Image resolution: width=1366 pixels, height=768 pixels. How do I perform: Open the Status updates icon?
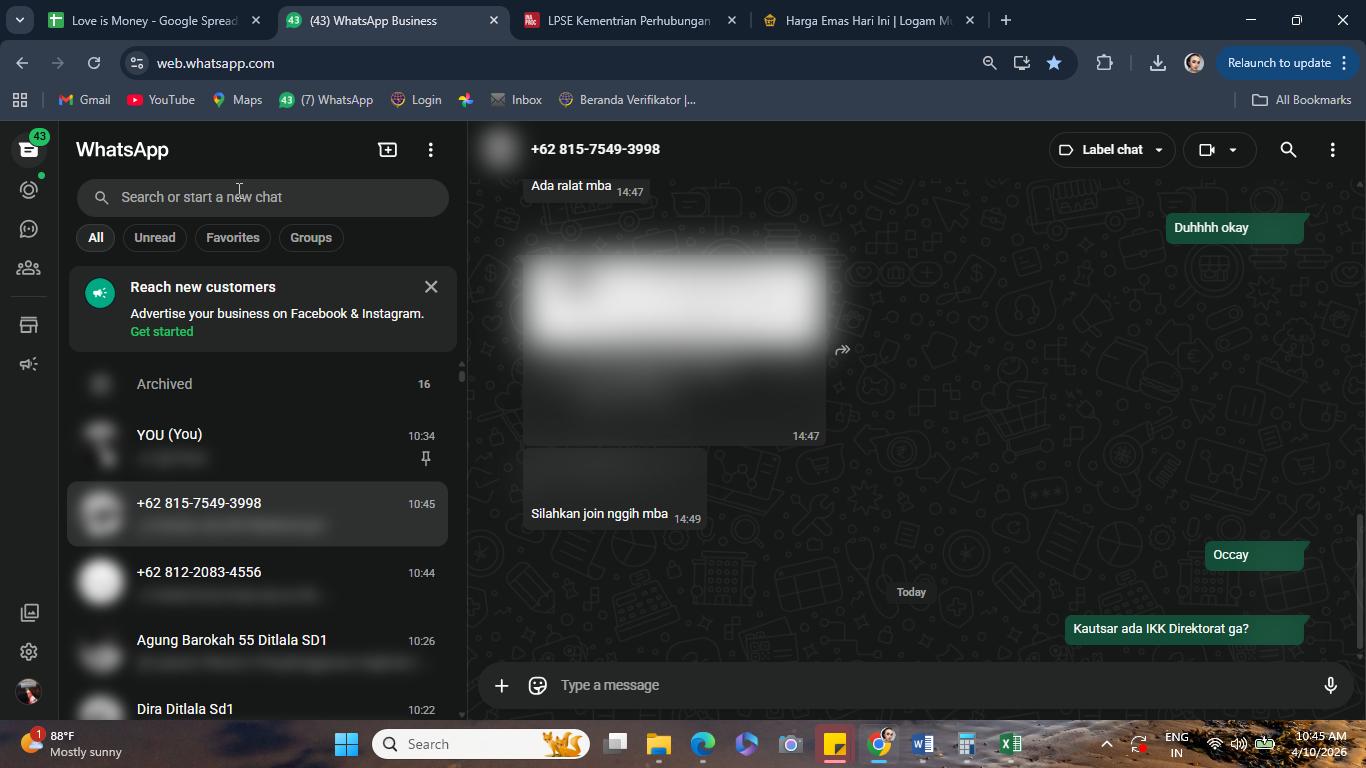click(28, 189)
